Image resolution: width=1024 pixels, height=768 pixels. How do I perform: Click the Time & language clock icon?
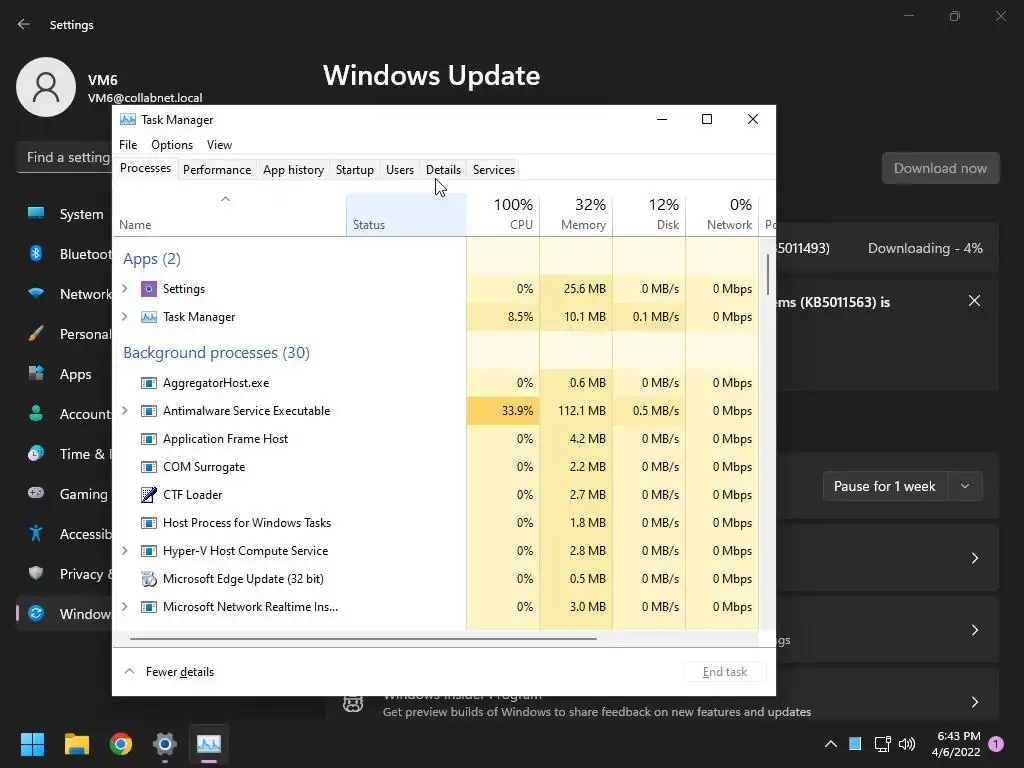pyautogui.click(x=36, y=453)
